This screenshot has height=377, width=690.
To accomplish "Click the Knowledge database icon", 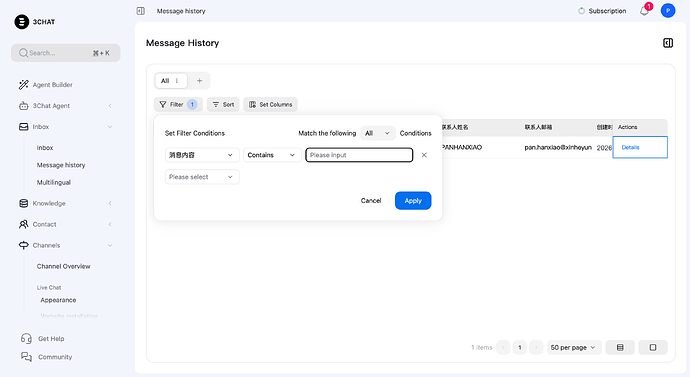I will click(23, 203).
